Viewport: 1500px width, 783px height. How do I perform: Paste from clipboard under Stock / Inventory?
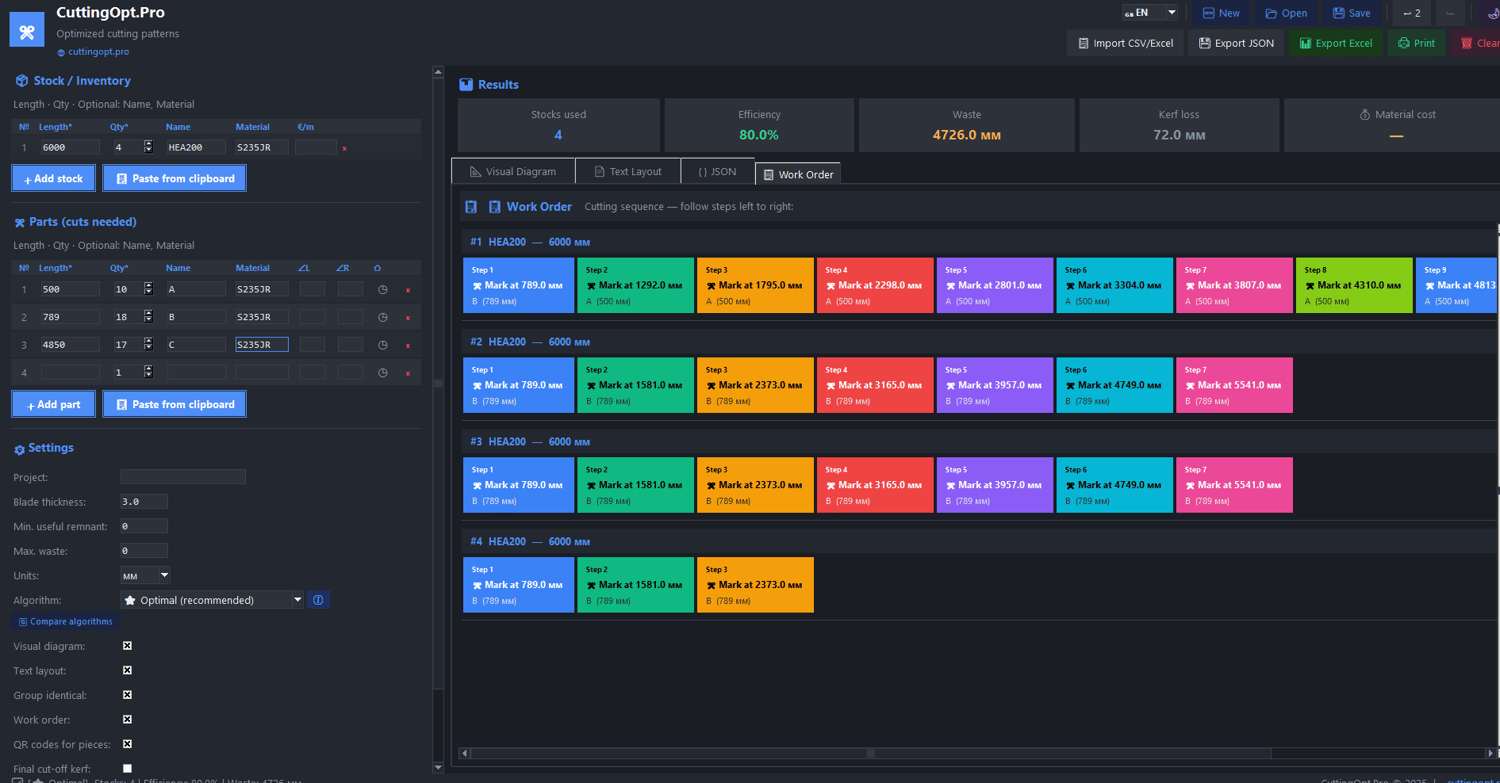tap(174, 178)
